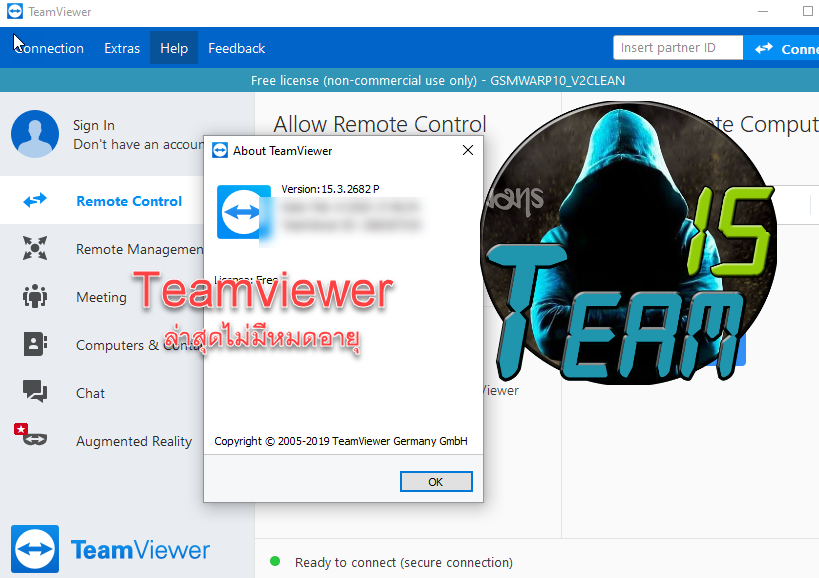Click the TeamViewer logo at bottom left
Viewport: 819px width, 578px height.
(x=35, y=549)
